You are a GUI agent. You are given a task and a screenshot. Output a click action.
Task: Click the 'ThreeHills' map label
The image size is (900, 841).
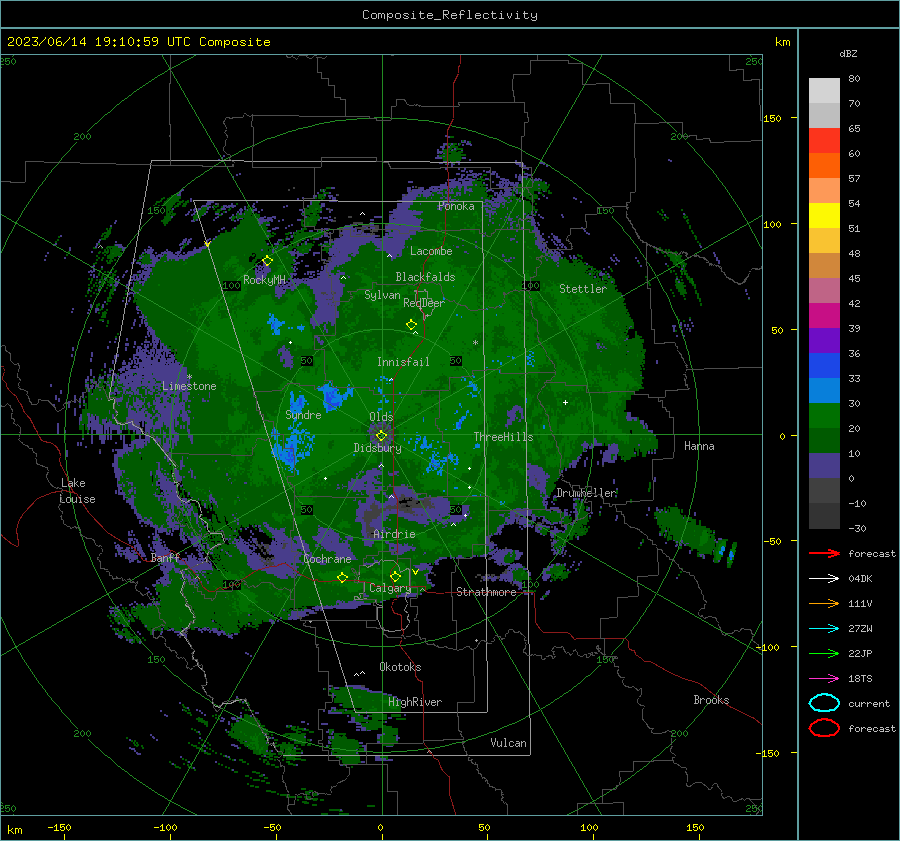coord(503,437)
